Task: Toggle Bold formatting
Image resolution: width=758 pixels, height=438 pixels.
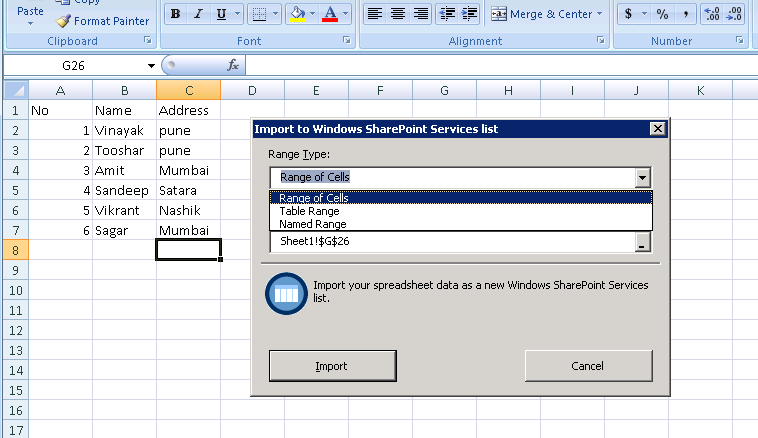Action: pos(175,14)
